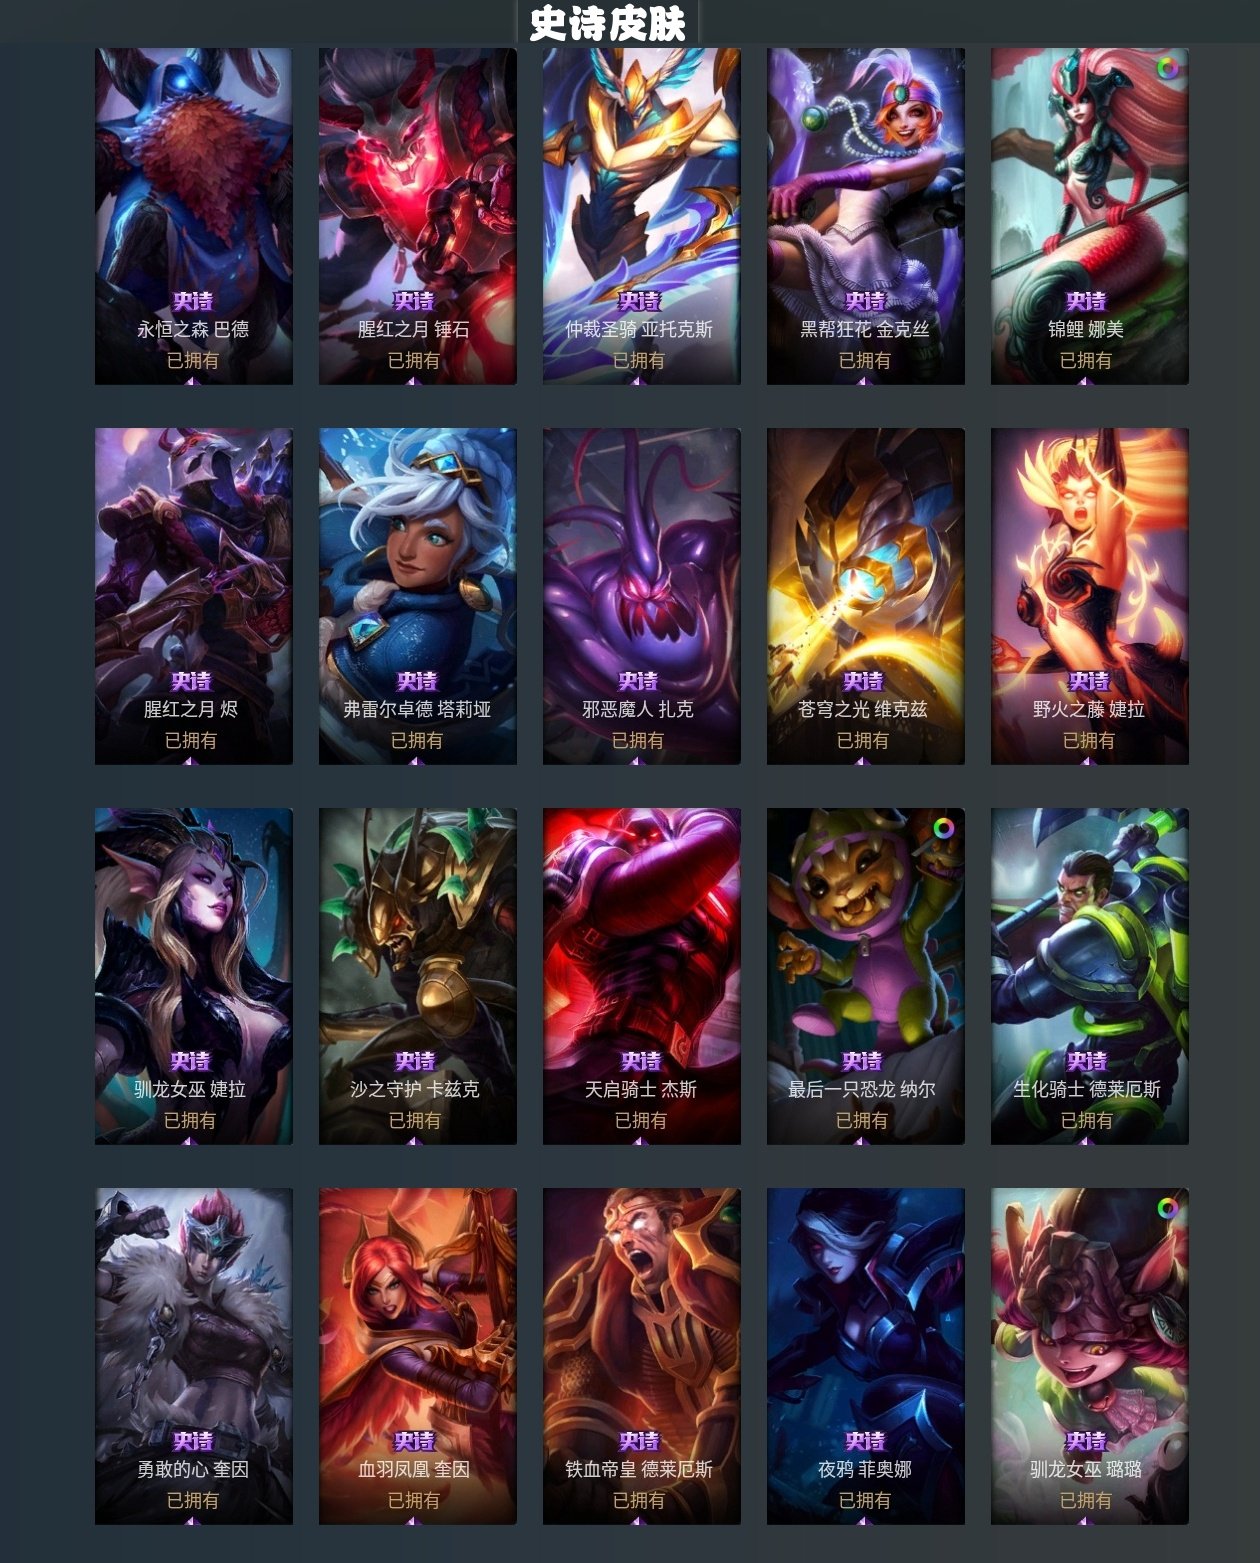Click the 血羽凤凰 奎因 name label

414,1469
